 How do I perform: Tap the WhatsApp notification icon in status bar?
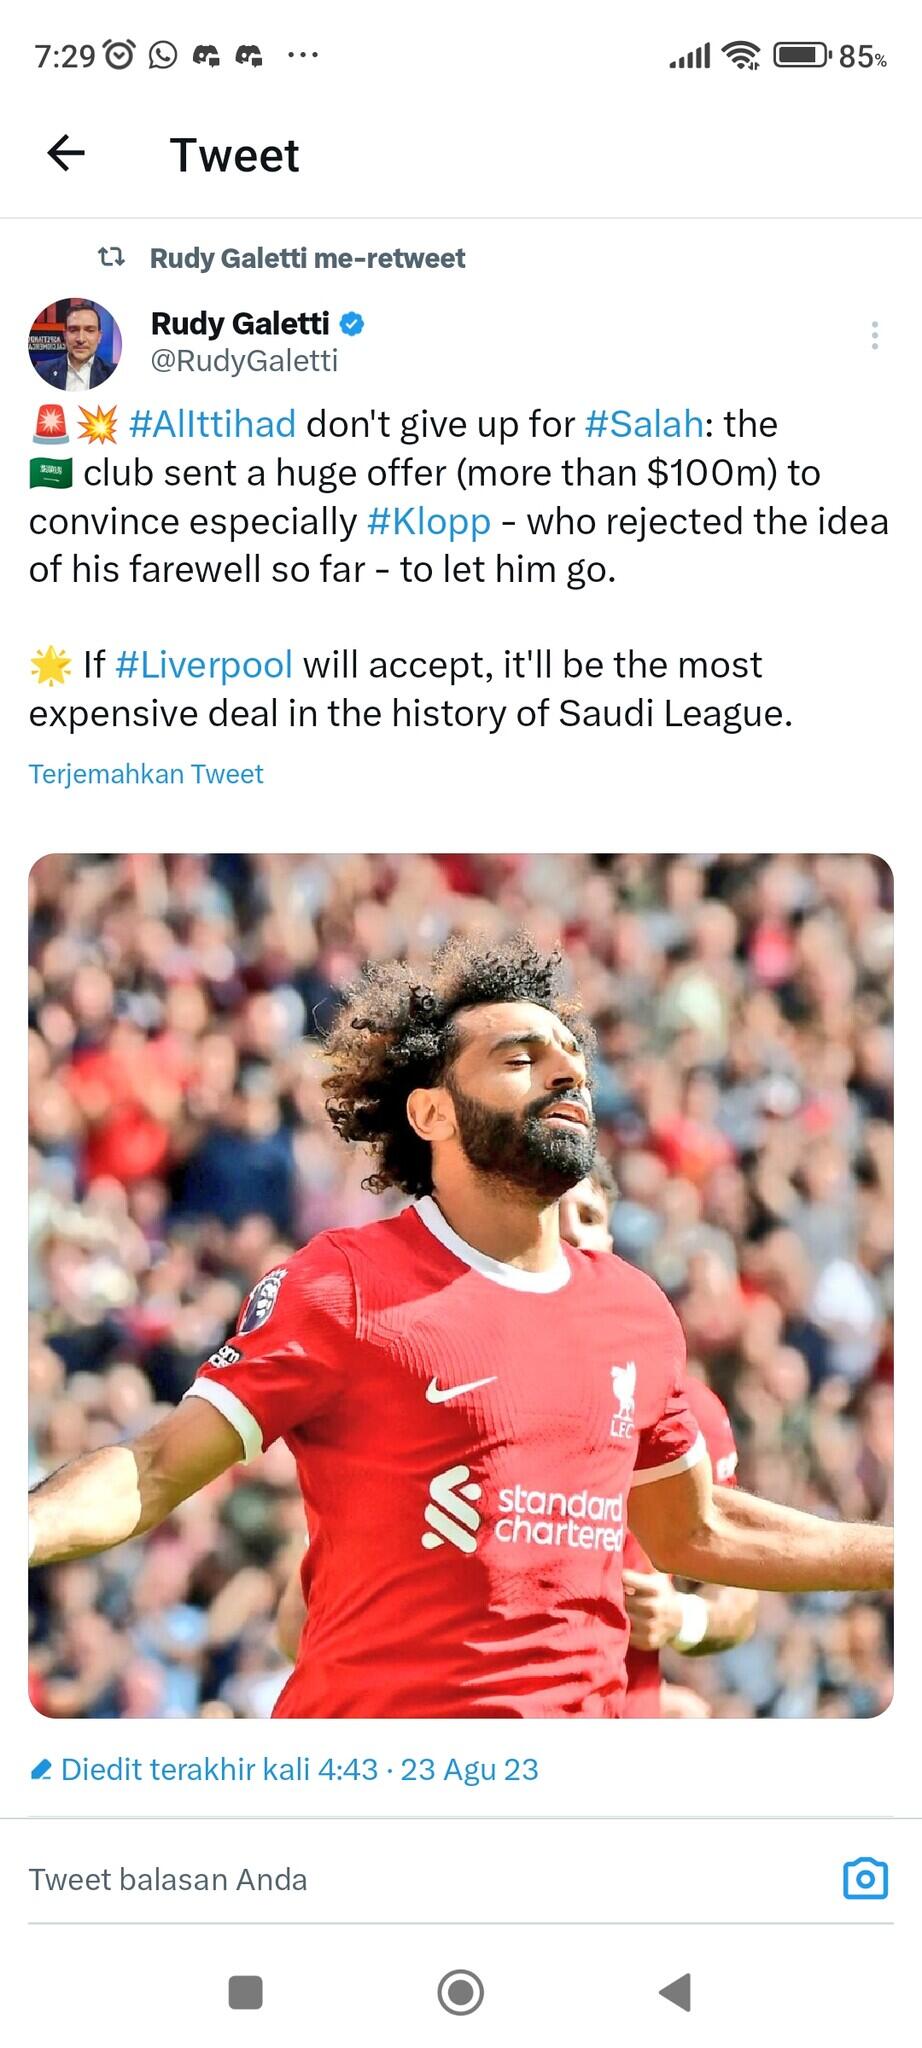point(163,55)
